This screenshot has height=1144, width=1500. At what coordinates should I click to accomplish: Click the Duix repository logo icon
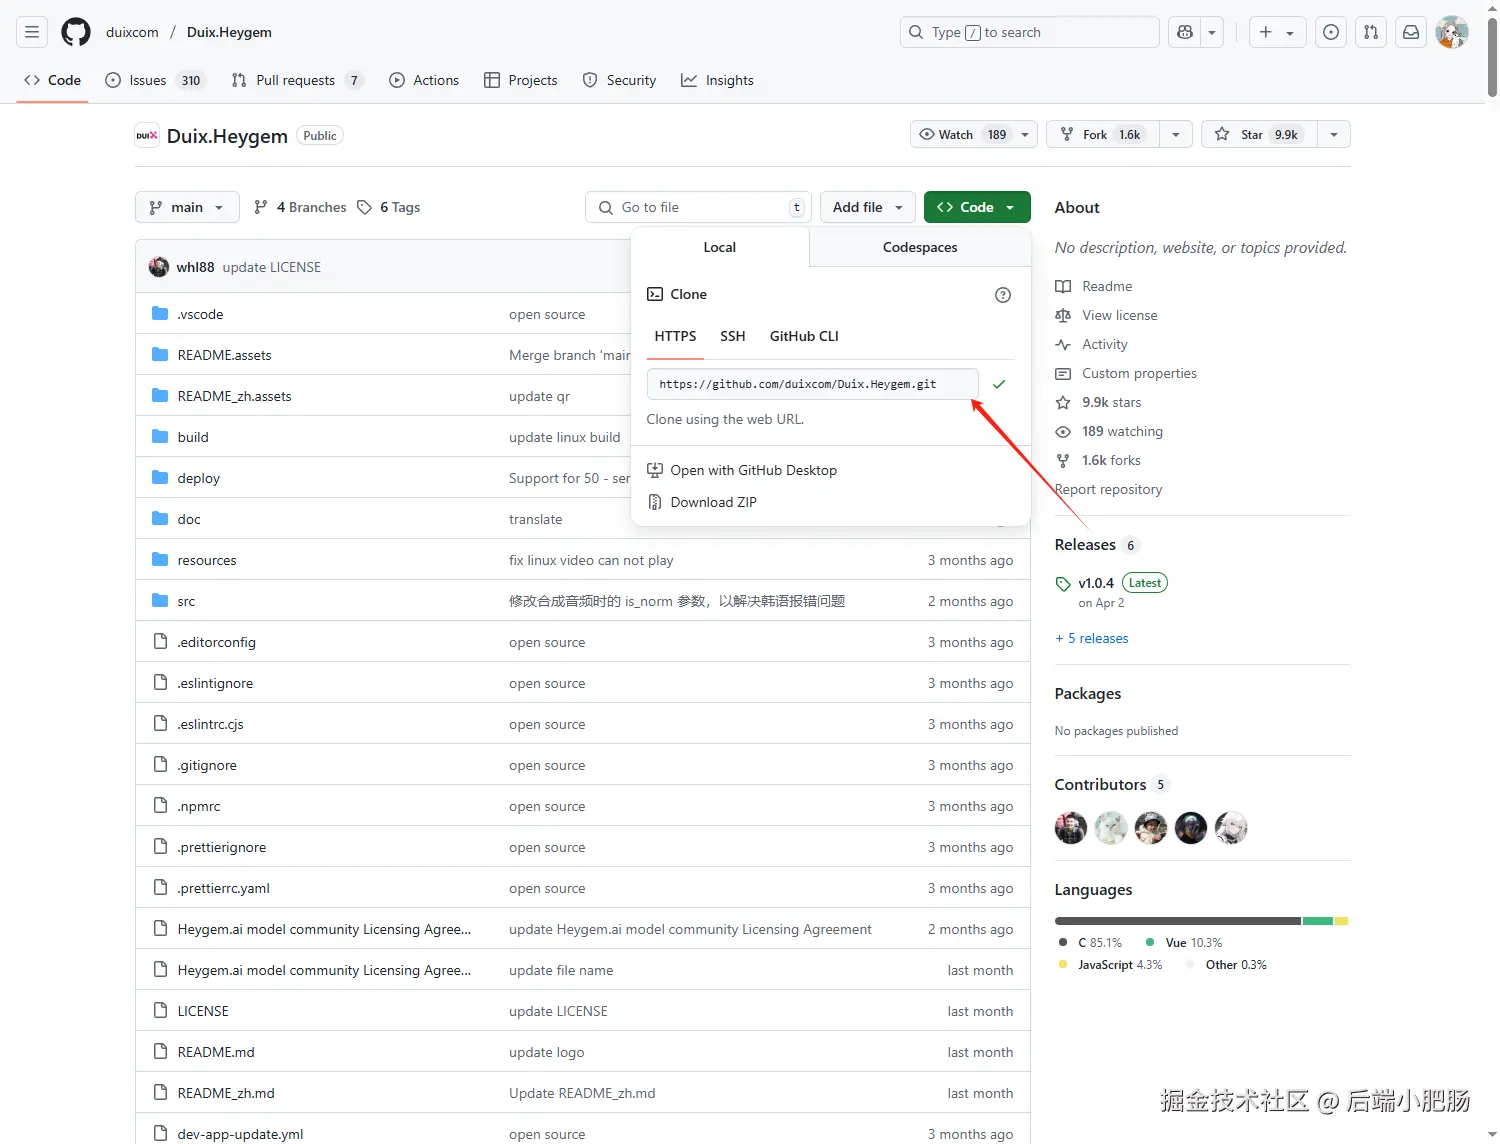point(147,136)
